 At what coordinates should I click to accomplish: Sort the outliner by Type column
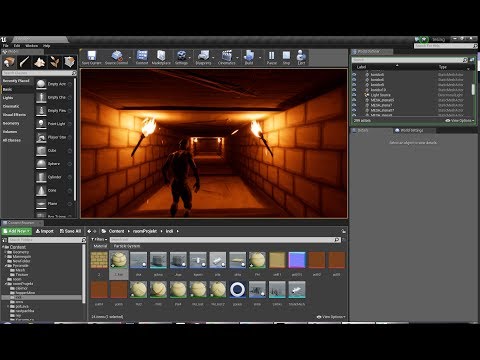pos(443,67)
